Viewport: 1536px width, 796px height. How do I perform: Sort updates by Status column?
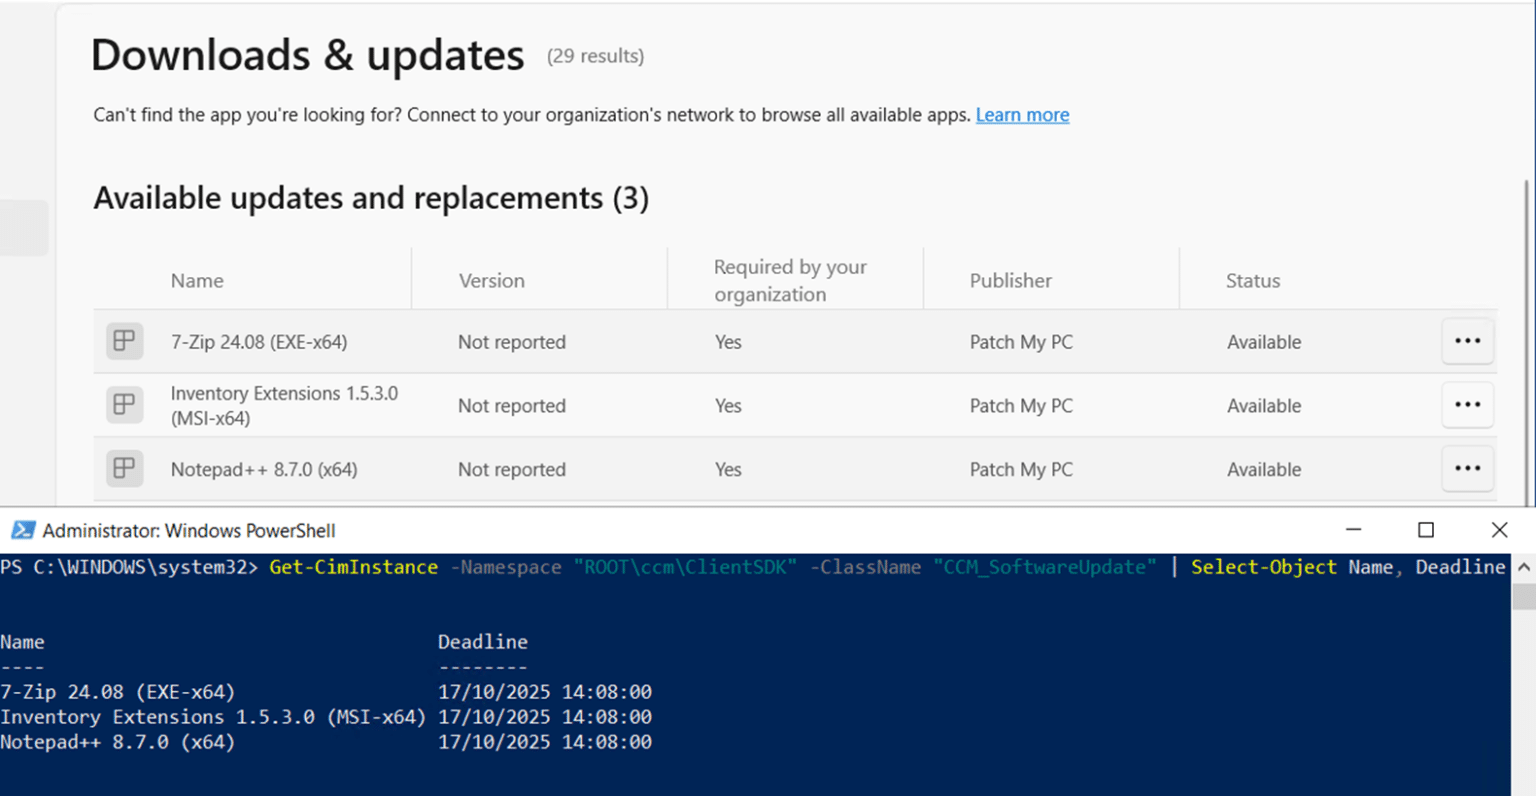point(1252,281)
